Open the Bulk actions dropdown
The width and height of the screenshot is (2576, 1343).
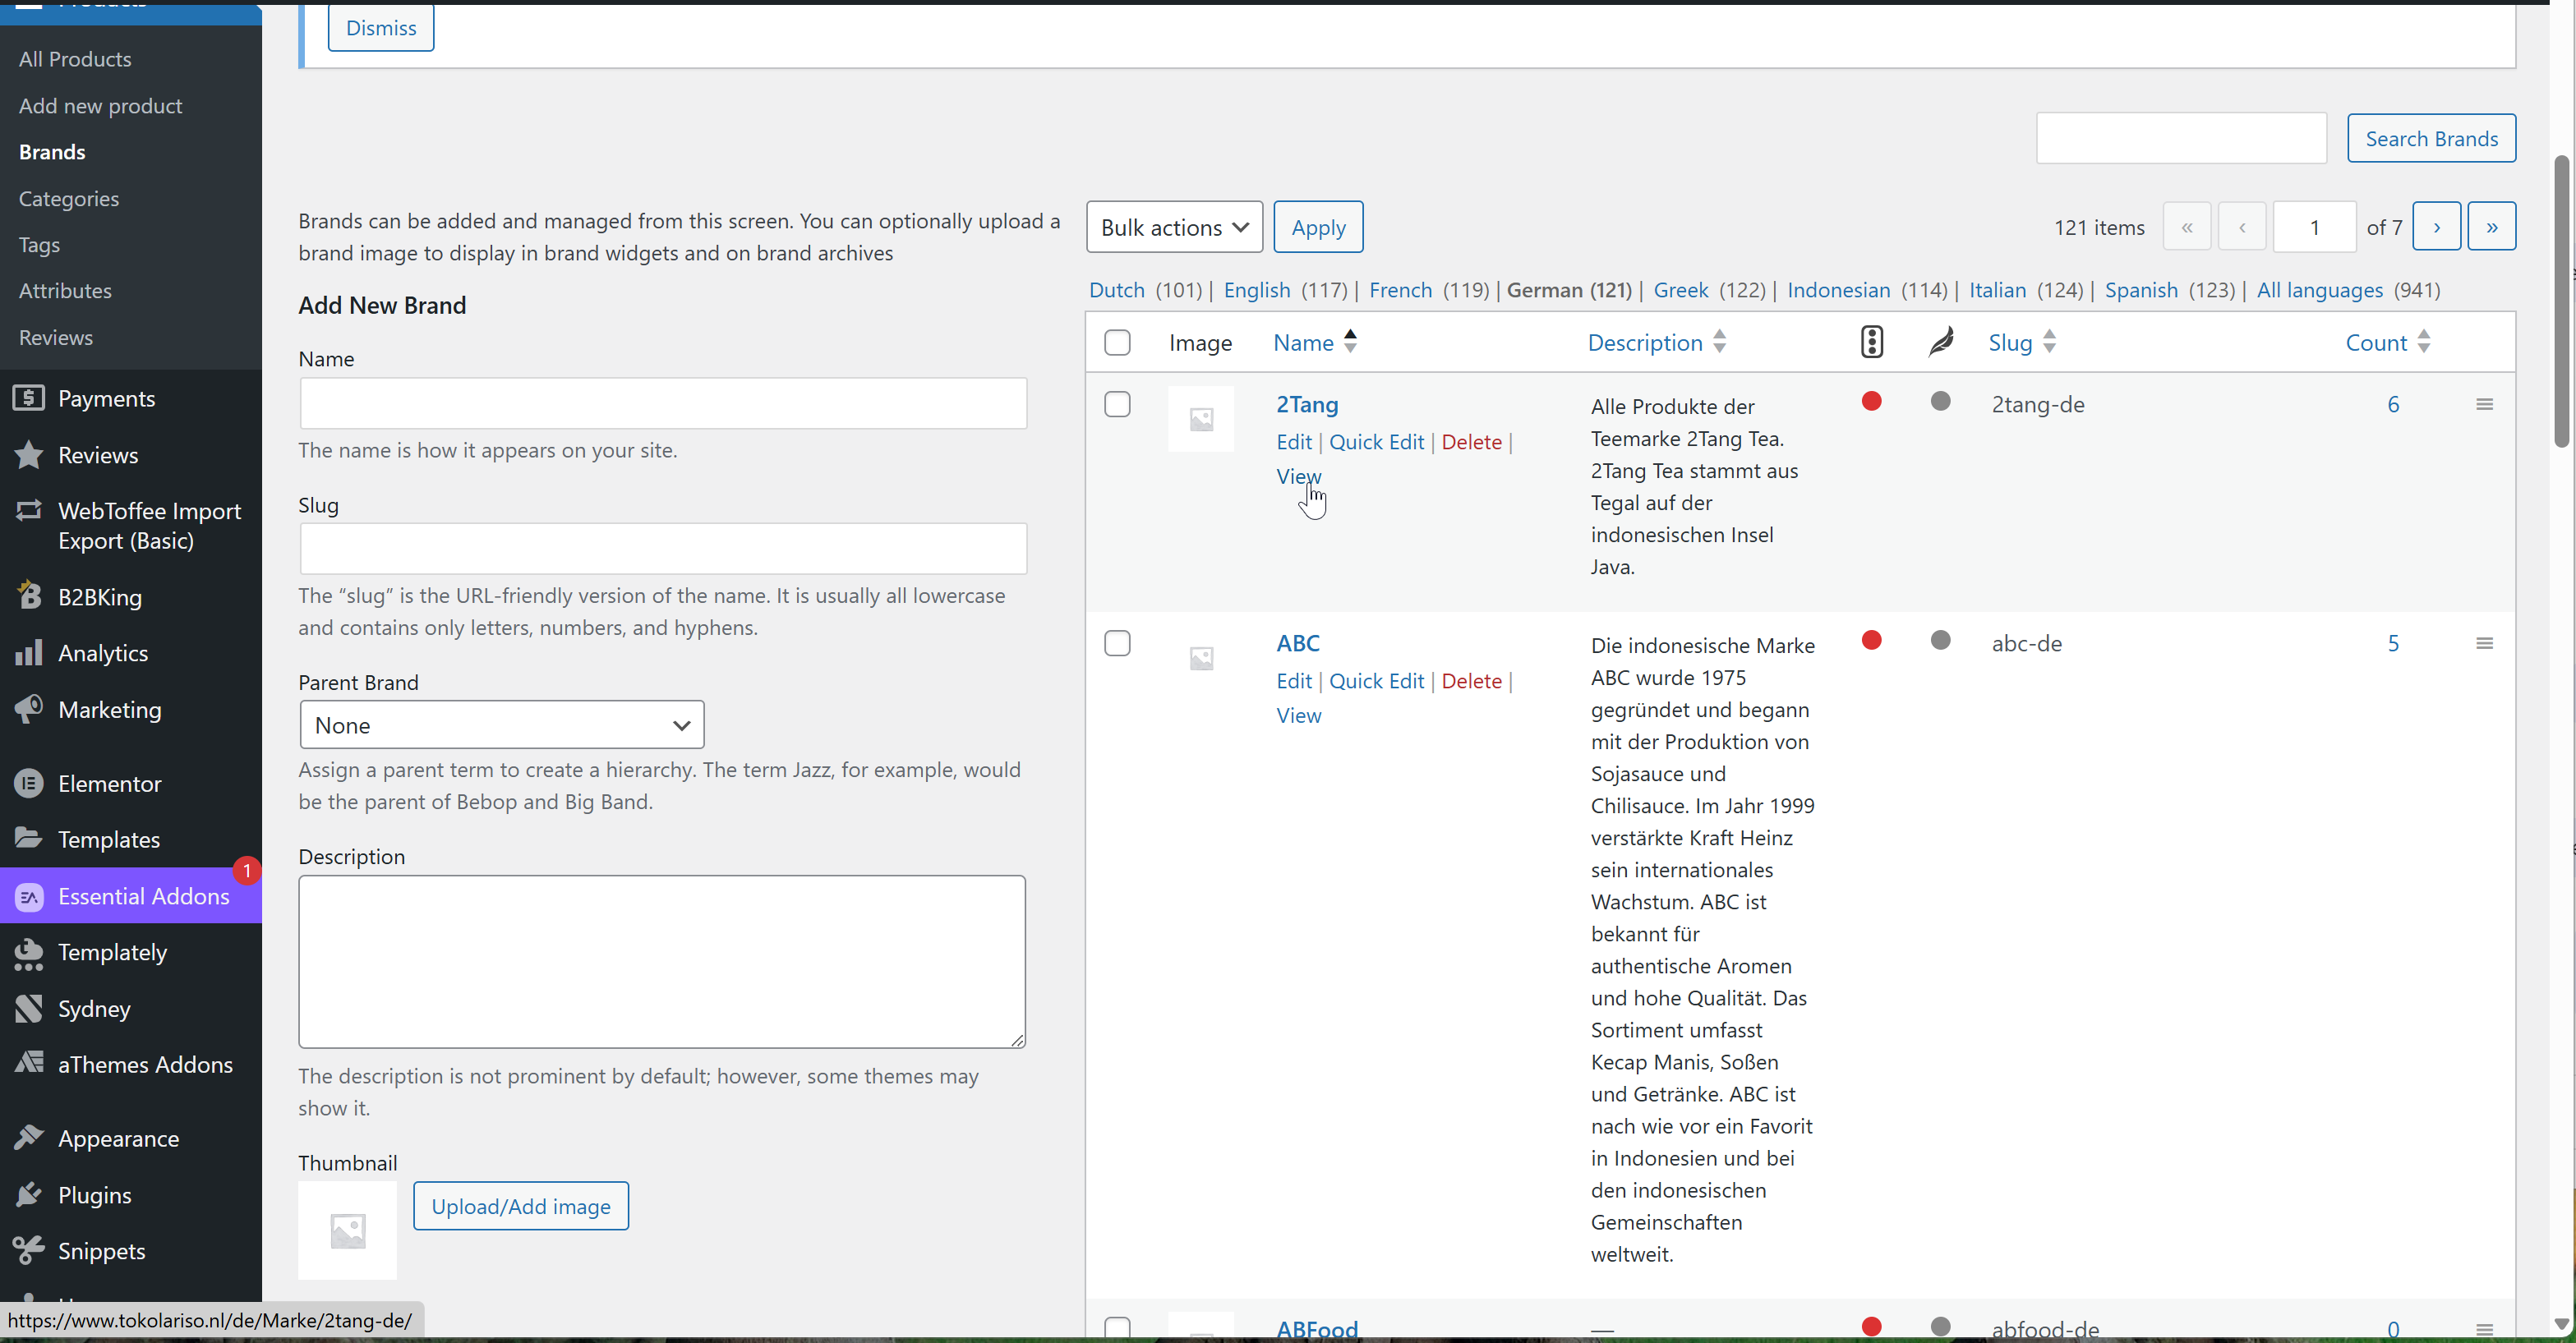pyautogui.click(x=1174, y=227)
